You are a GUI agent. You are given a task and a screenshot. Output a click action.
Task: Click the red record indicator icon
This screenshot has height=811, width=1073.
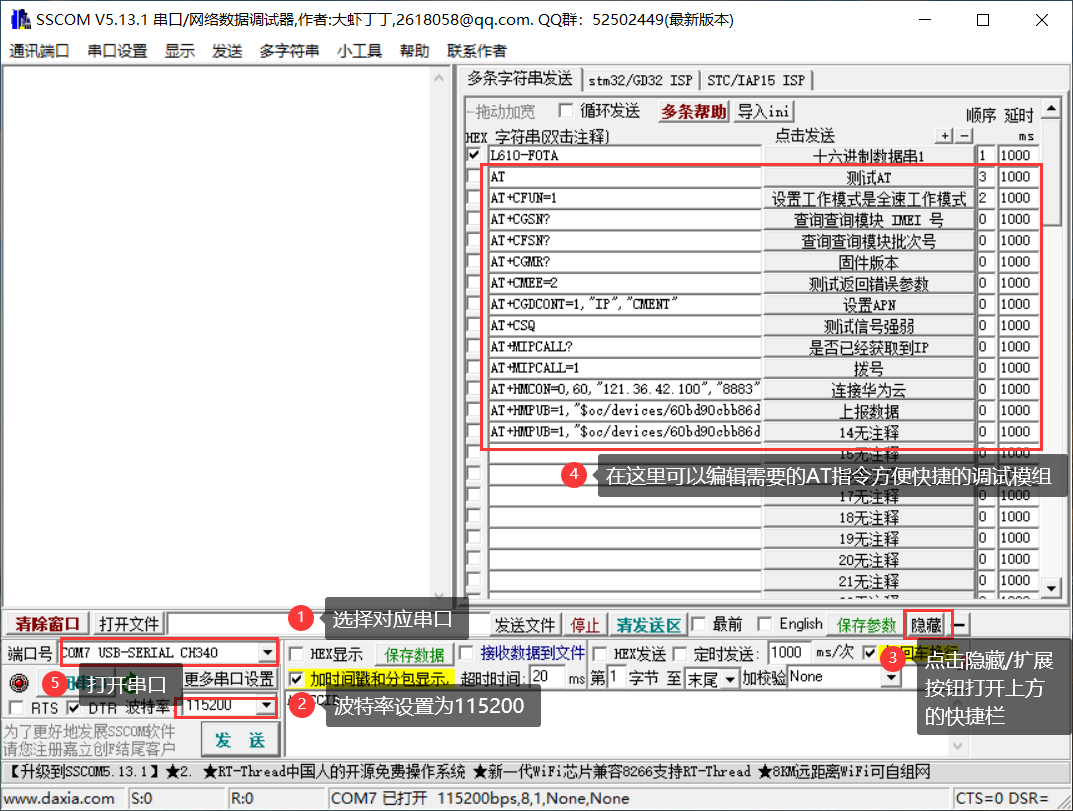coord(19,682)
